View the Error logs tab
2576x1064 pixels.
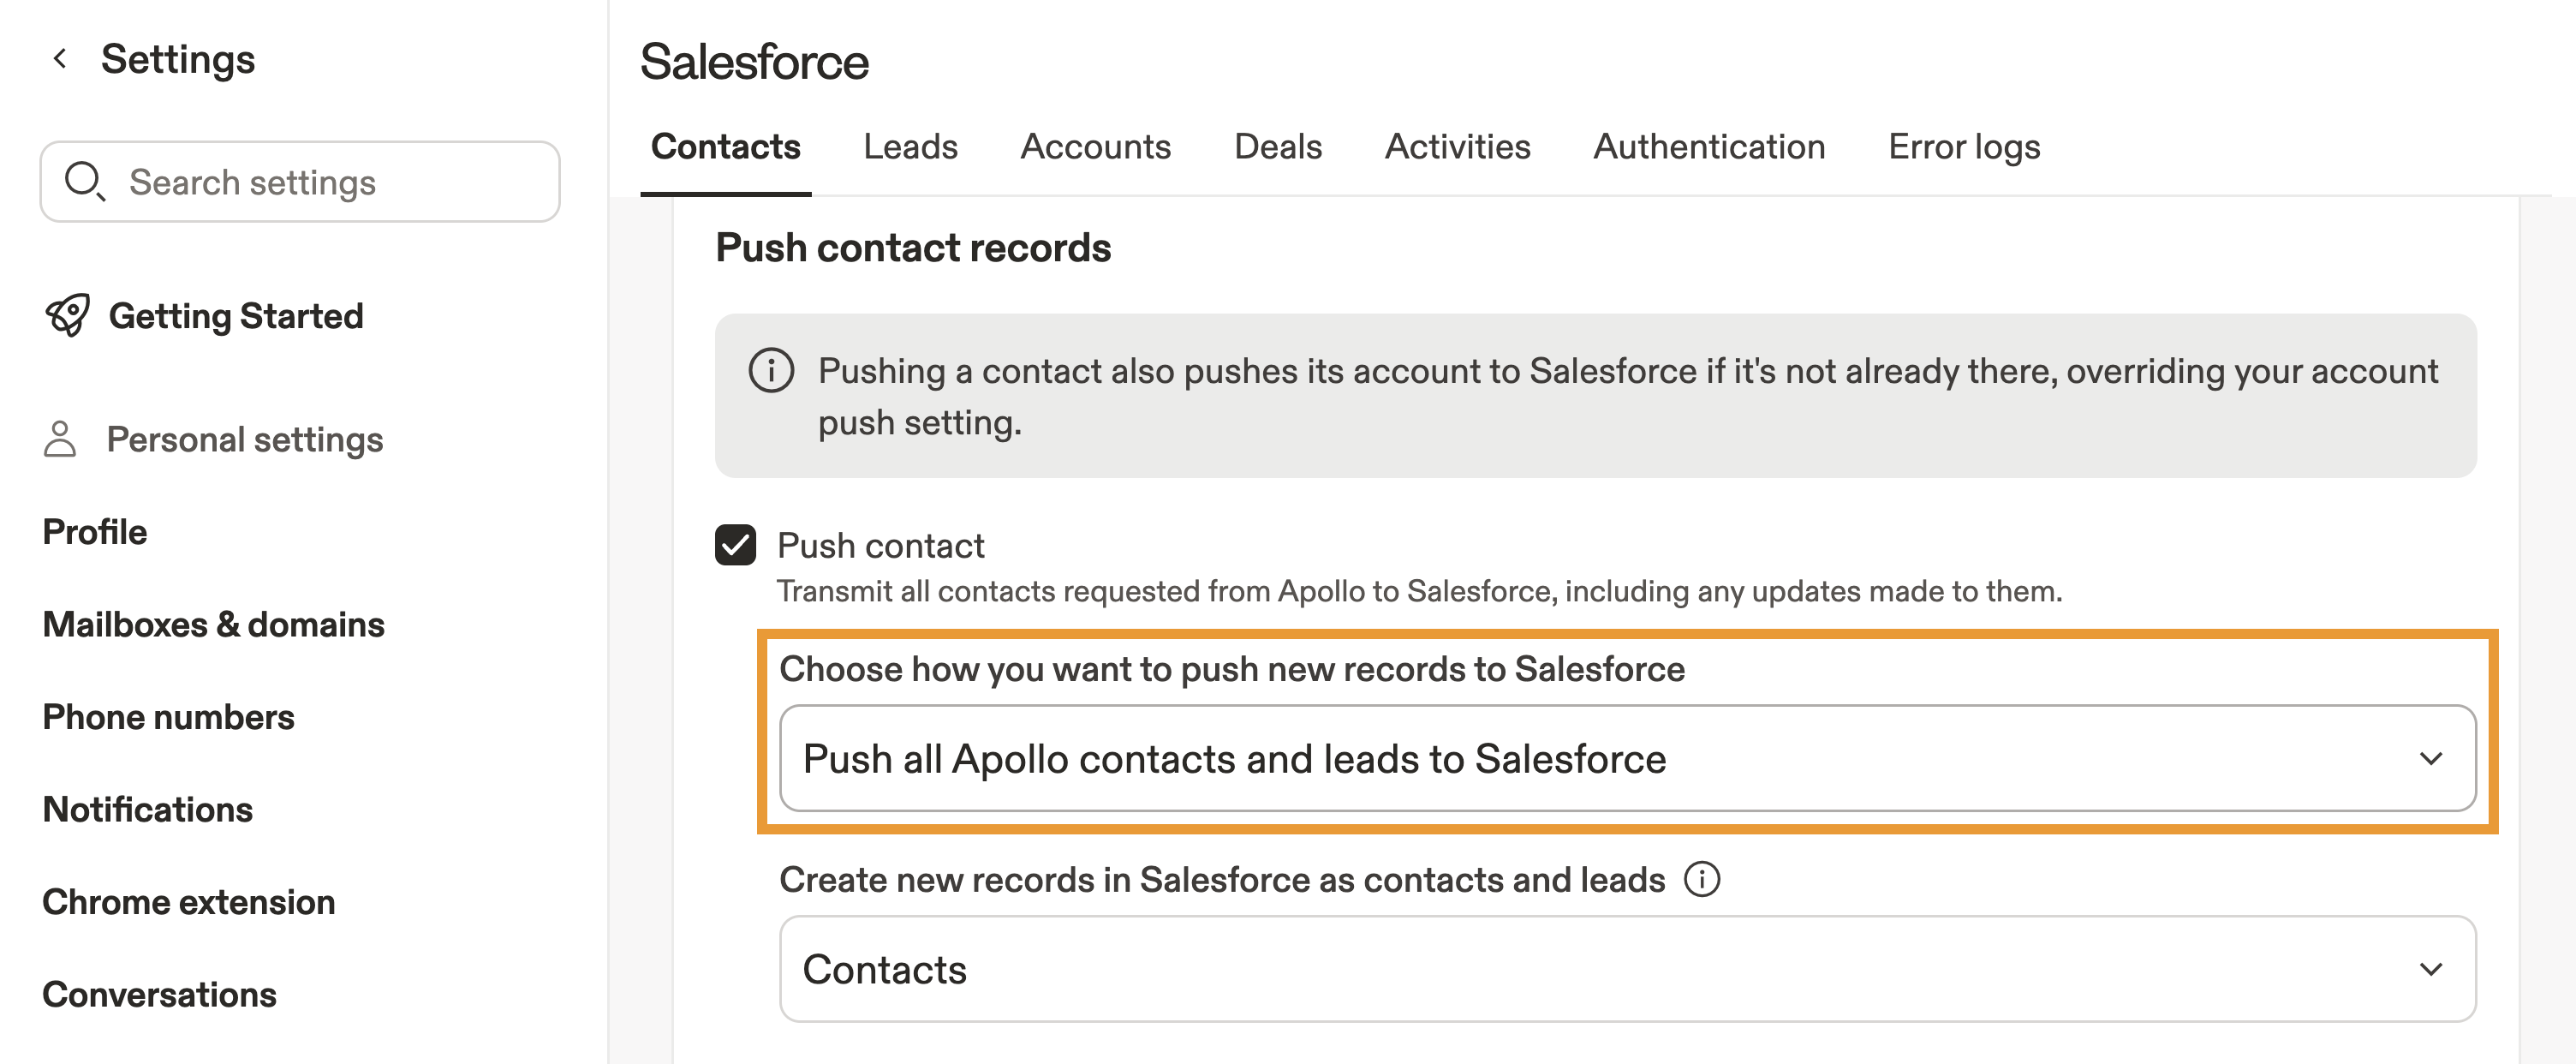click(x=1963, y=147)
